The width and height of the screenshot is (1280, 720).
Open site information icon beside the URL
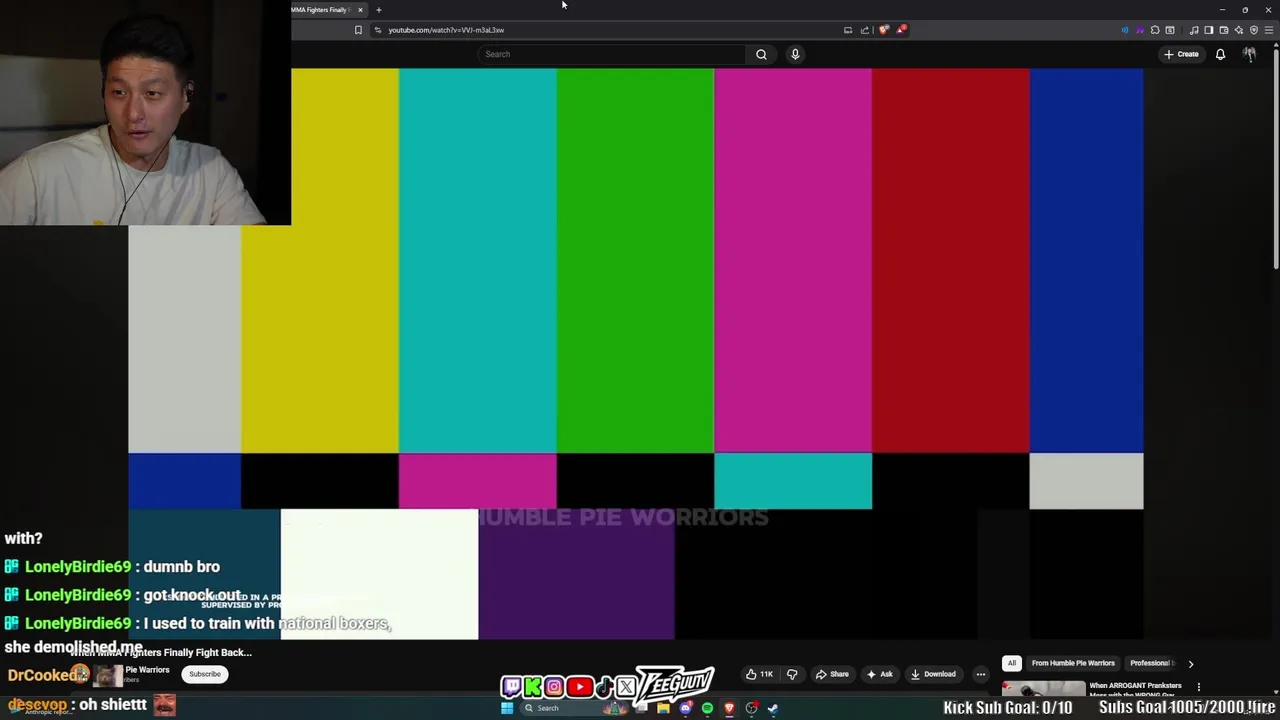tap(377, 30)
